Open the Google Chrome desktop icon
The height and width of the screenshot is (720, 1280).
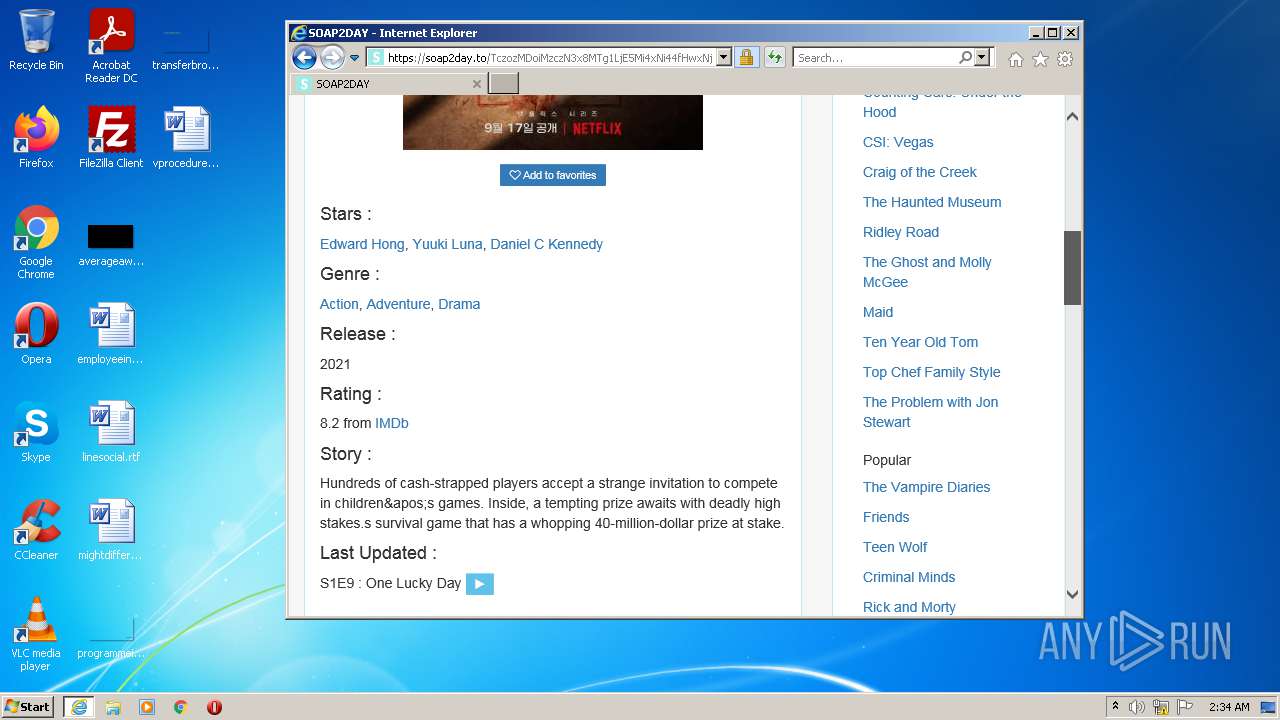pos(36,242)
